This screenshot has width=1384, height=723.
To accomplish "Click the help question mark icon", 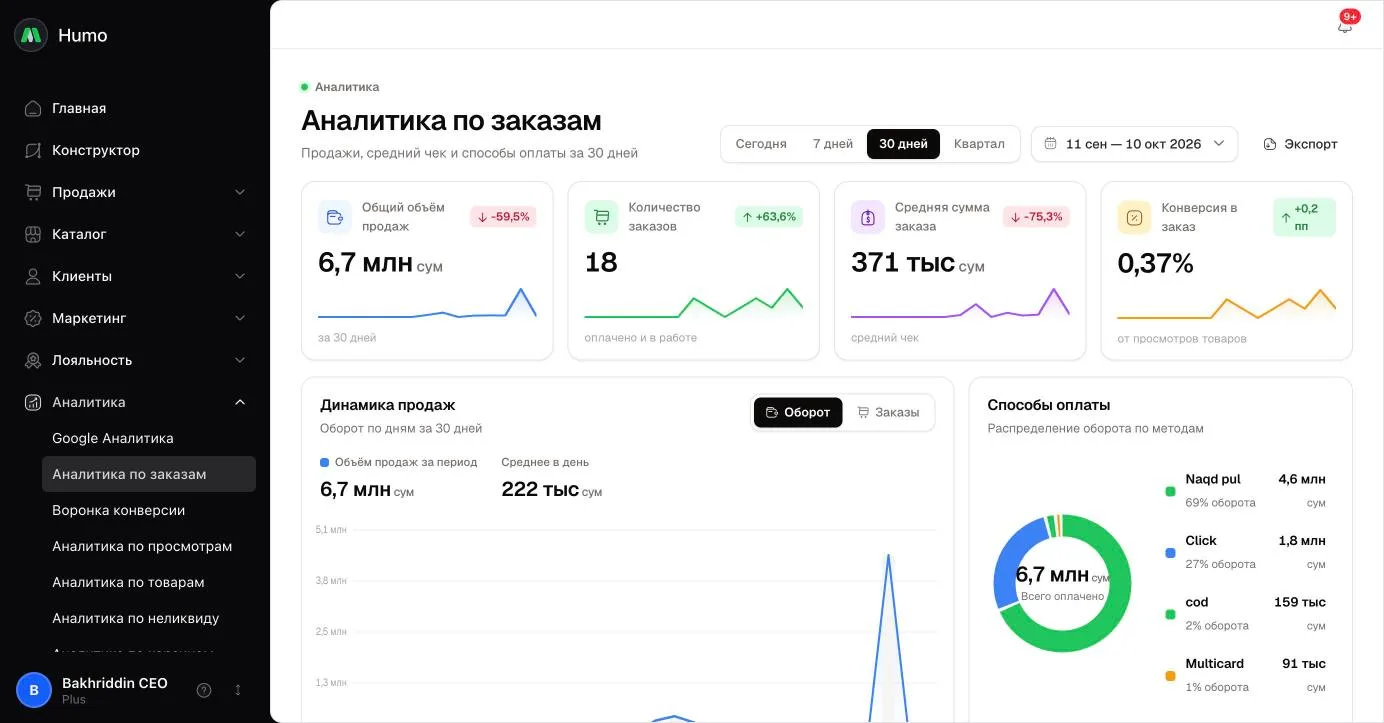I will [204, 690].
